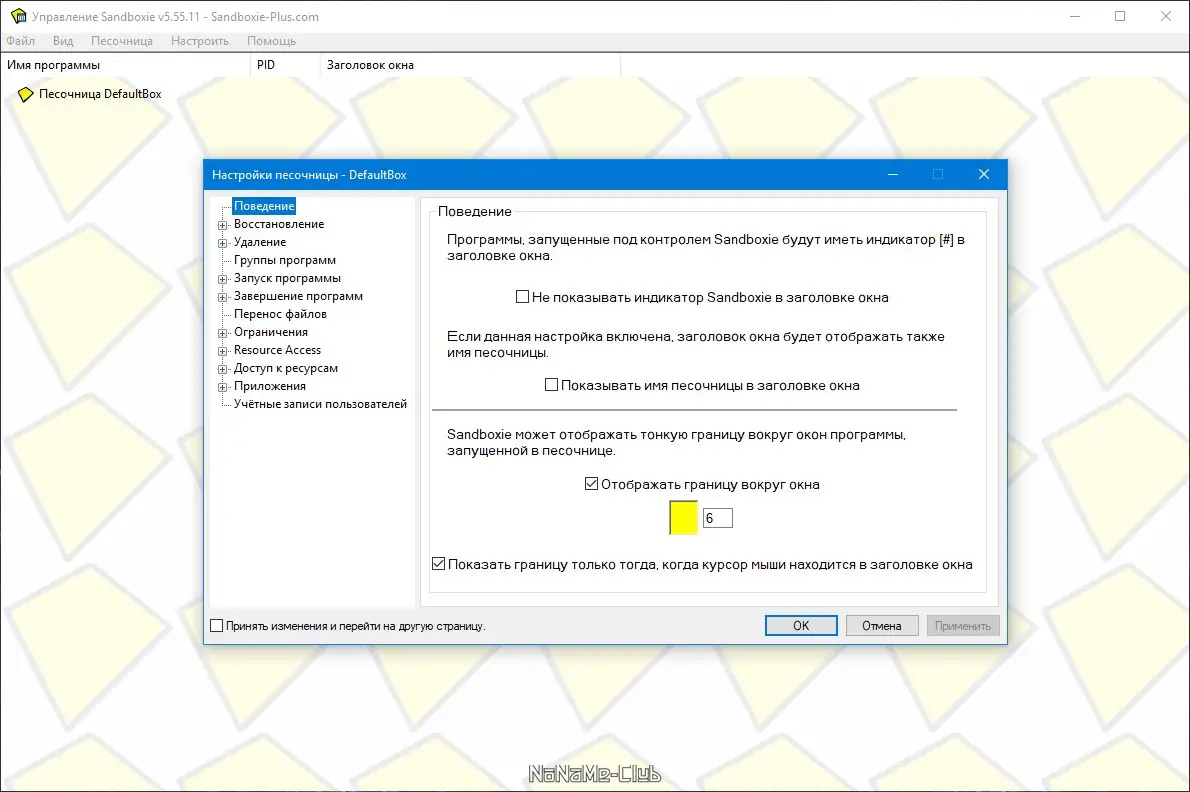Open the Файл menu
1190x792 pixels.
click(x=20, y=41)
